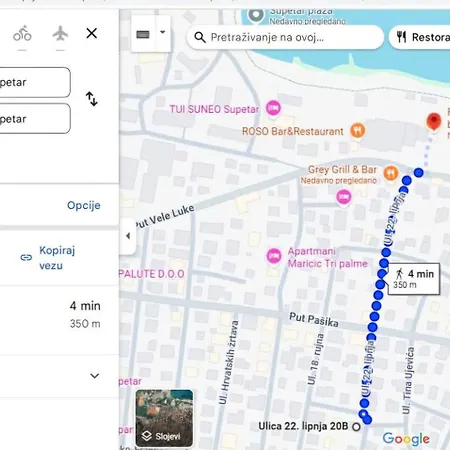Collapse the side panel arrow

128,236
